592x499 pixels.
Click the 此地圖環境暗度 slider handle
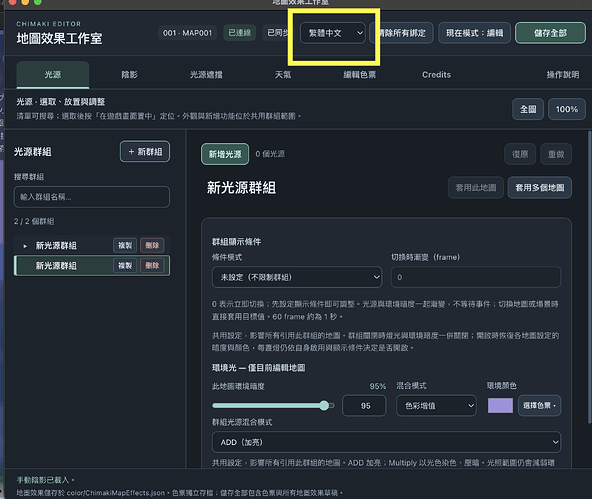pos(324,406)
